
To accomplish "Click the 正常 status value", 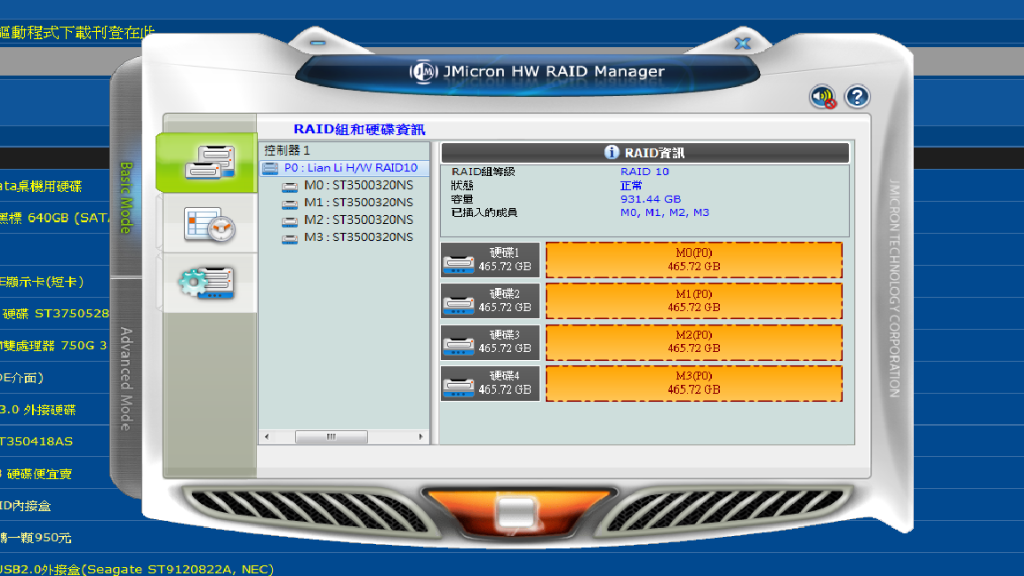I will click(631, 185).
